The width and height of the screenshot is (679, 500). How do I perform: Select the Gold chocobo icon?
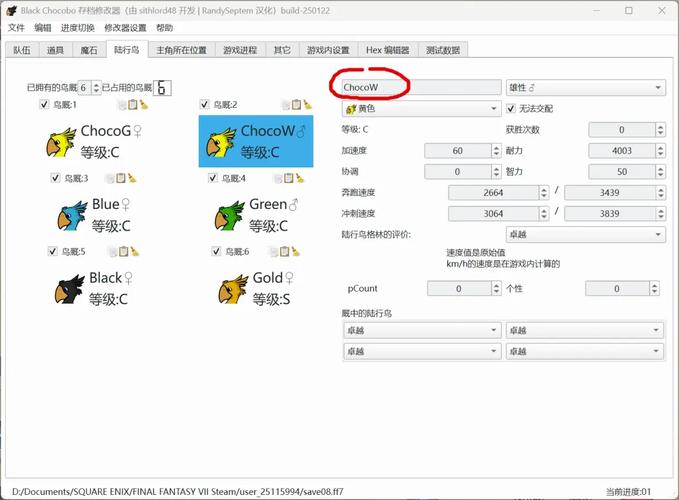pyautogui.click(x=233, y=289)
